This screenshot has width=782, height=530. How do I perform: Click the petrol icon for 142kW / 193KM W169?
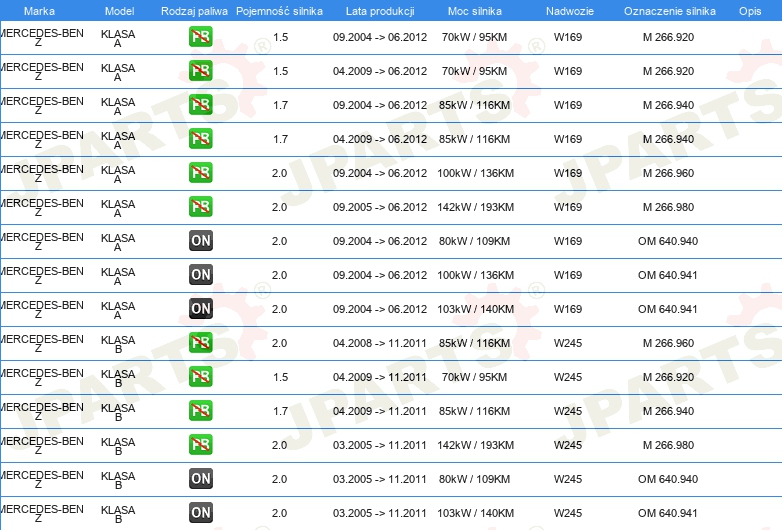200,207
